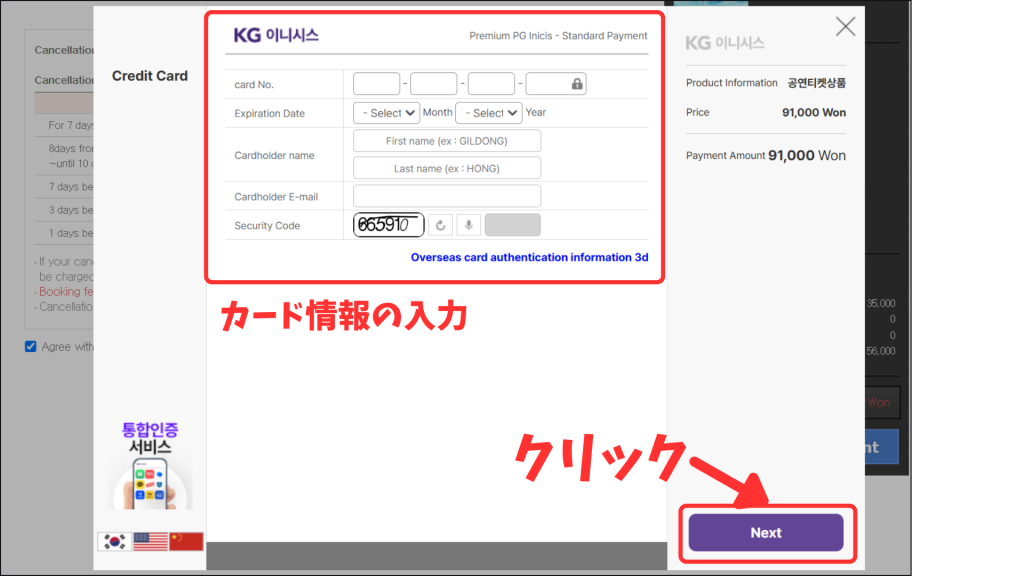Open Overseas card authentication information 3d link

pyautogui.click(x=529, y=257)
